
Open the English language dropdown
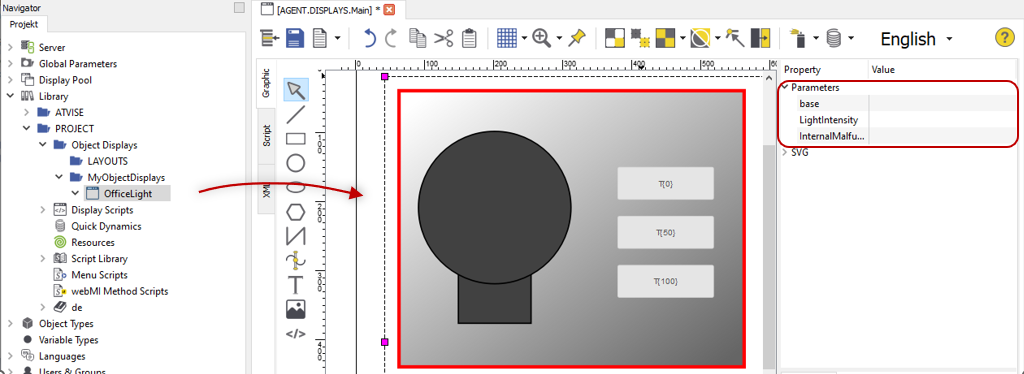coord(916,39)
